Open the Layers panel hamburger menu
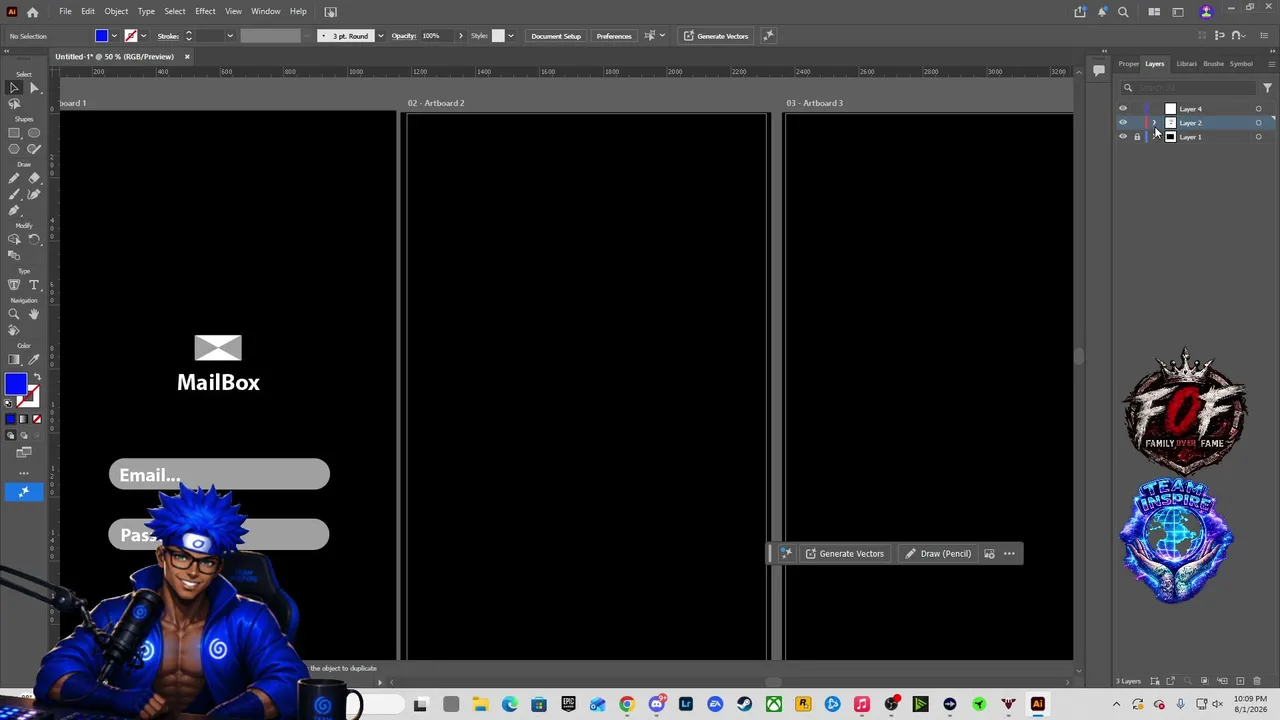This screenshot has width=1280, height=720. (1271, 64)
